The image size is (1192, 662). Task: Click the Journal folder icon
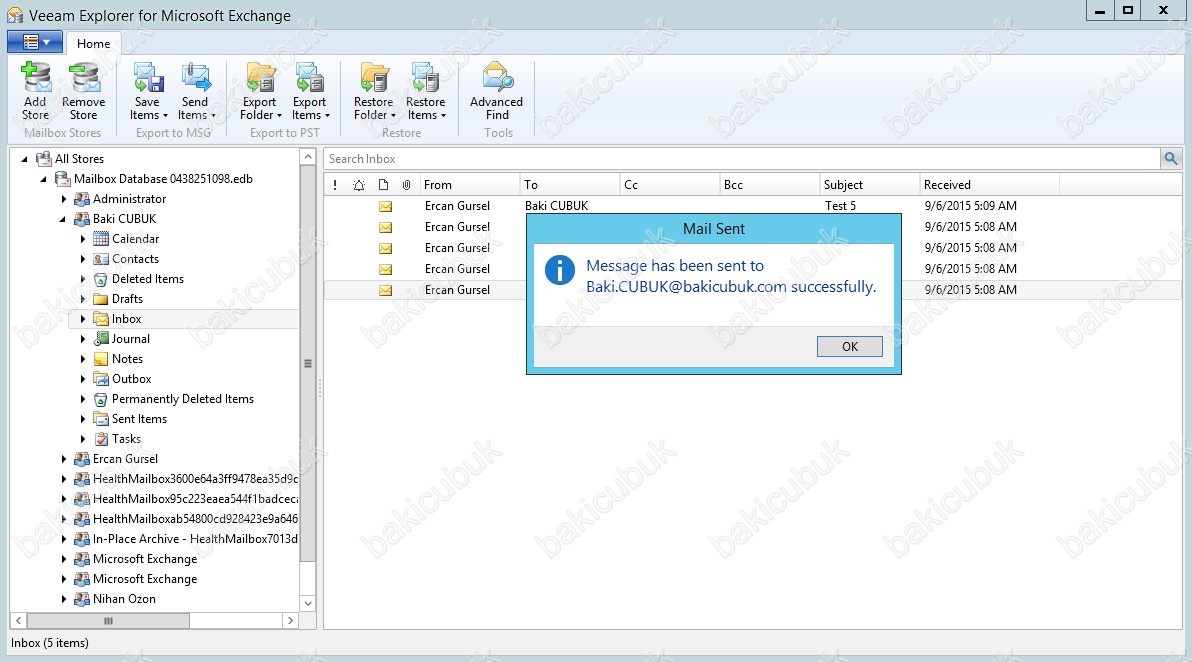point(100,339)
